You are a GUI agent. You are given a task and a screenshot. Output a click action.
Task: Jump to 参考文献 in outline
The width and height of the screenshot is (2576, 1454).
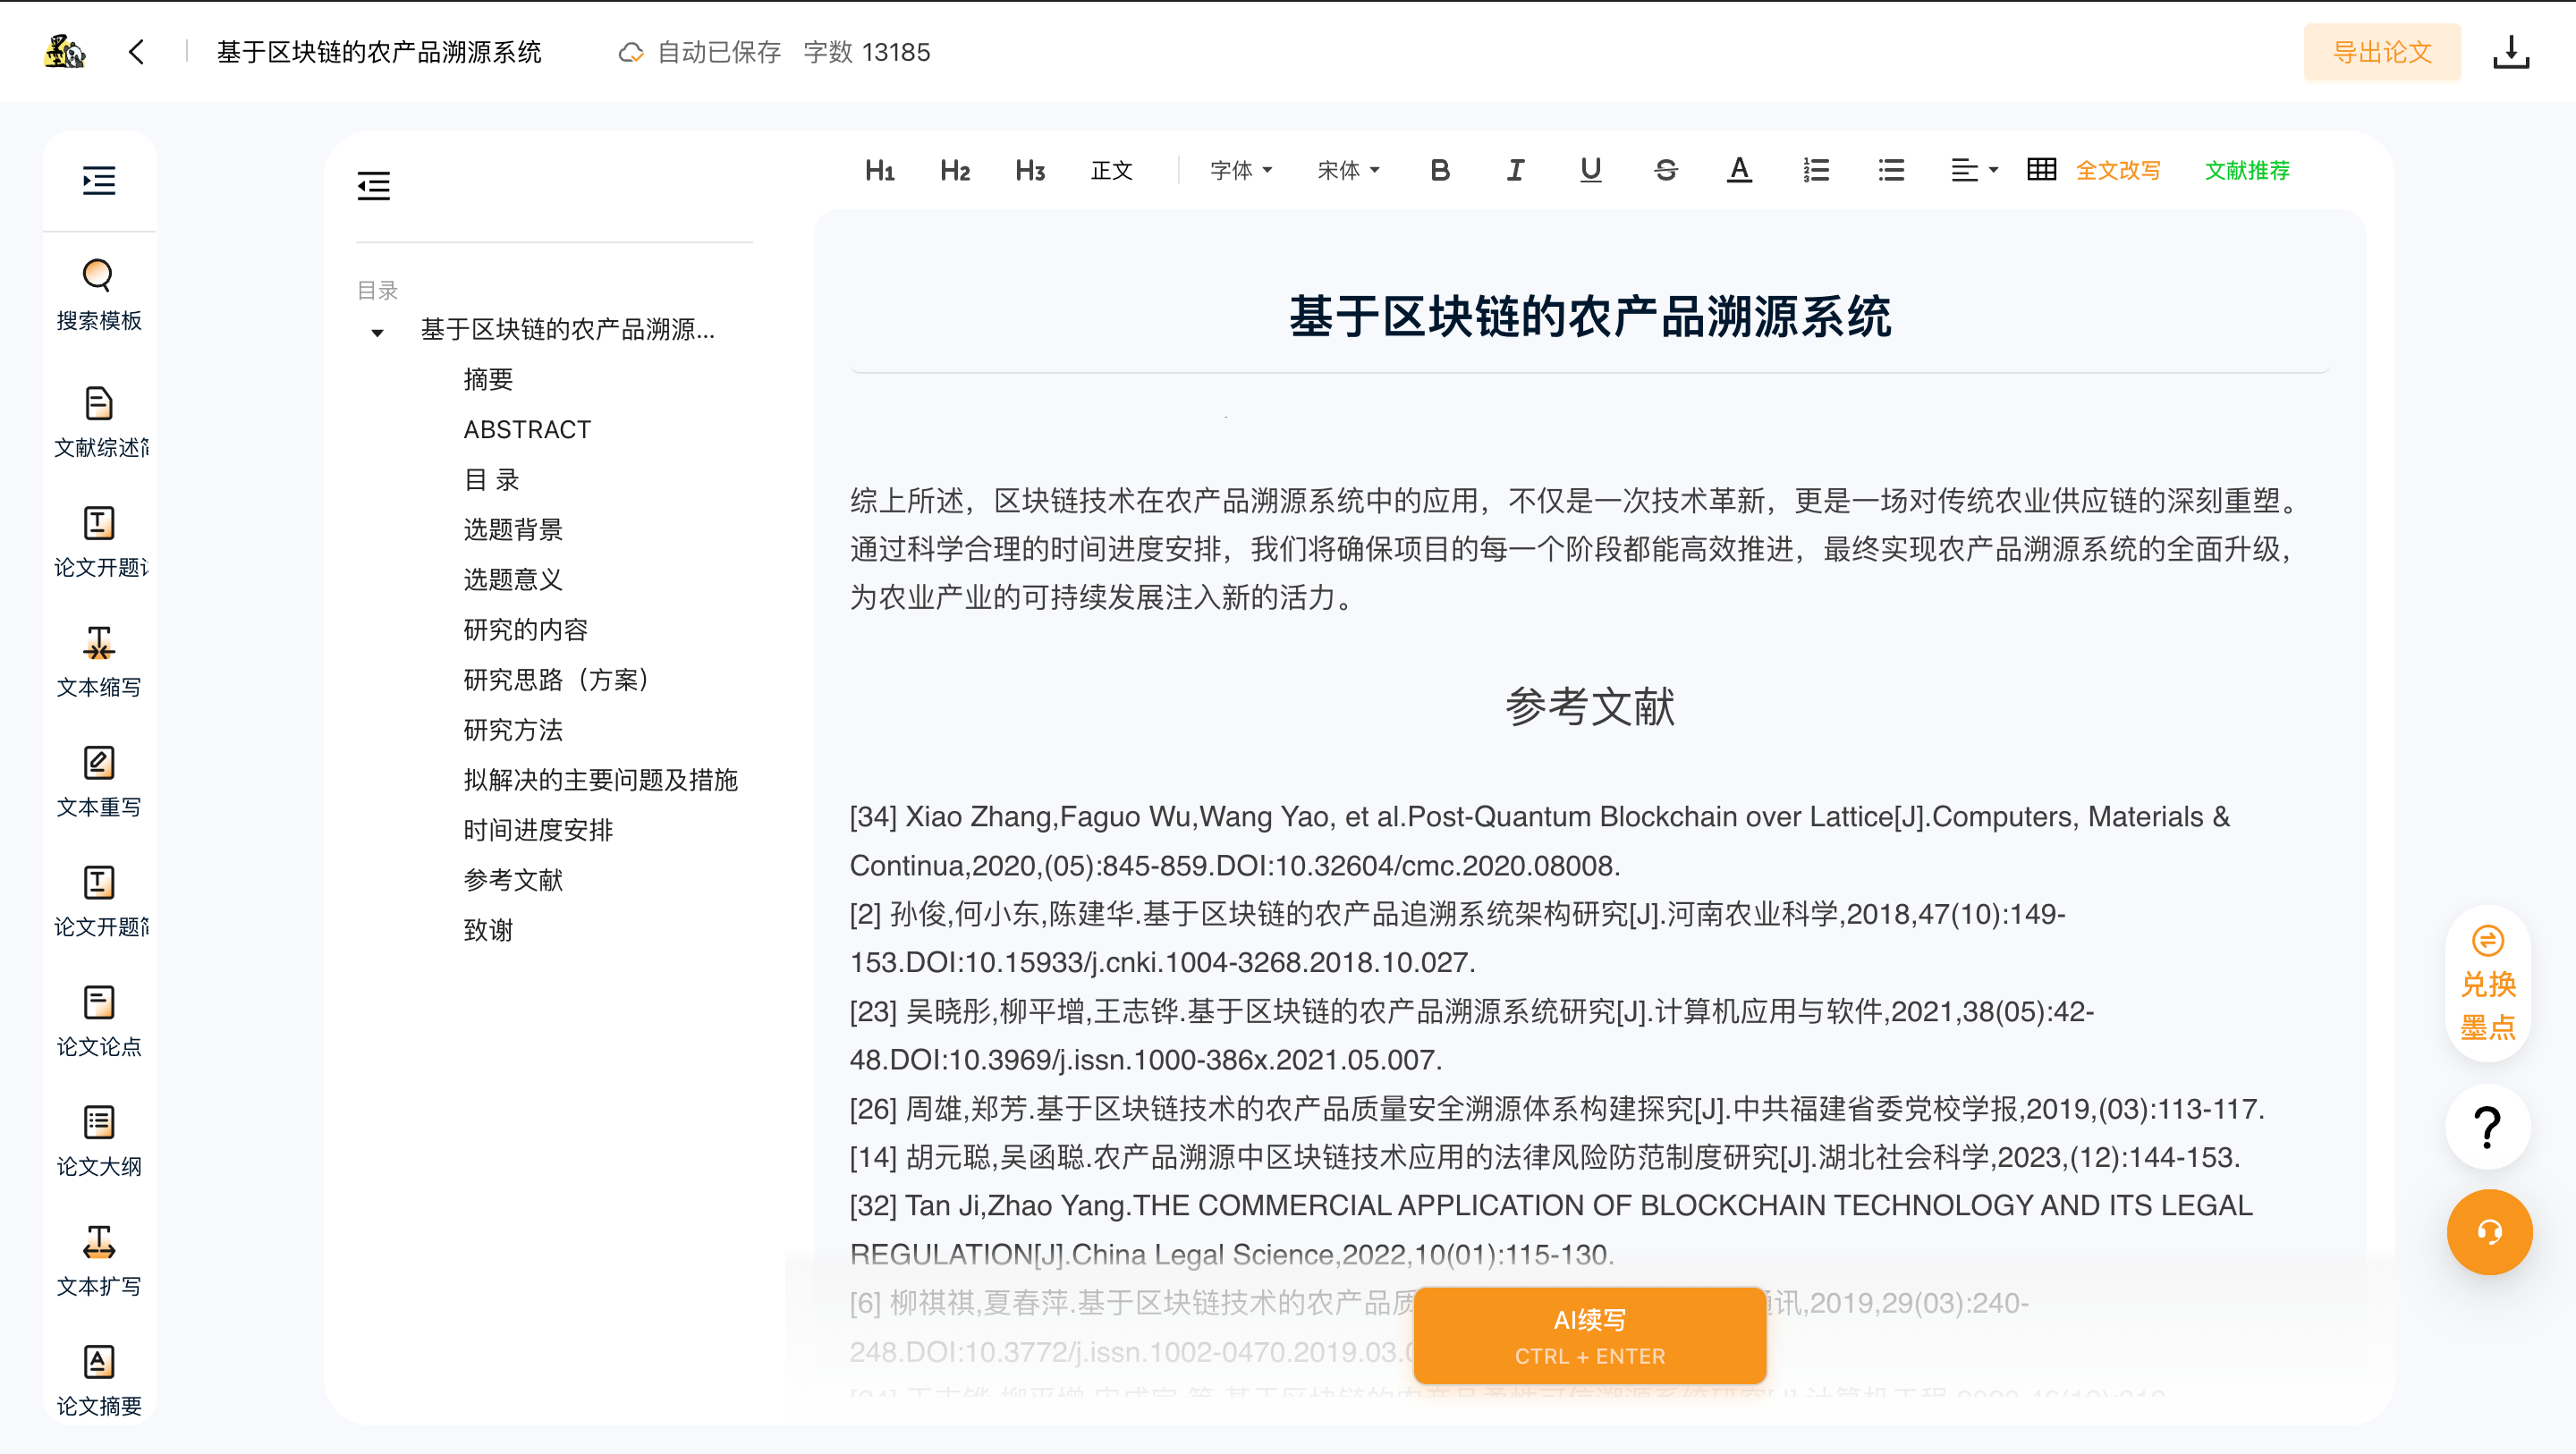pos(513,880)
